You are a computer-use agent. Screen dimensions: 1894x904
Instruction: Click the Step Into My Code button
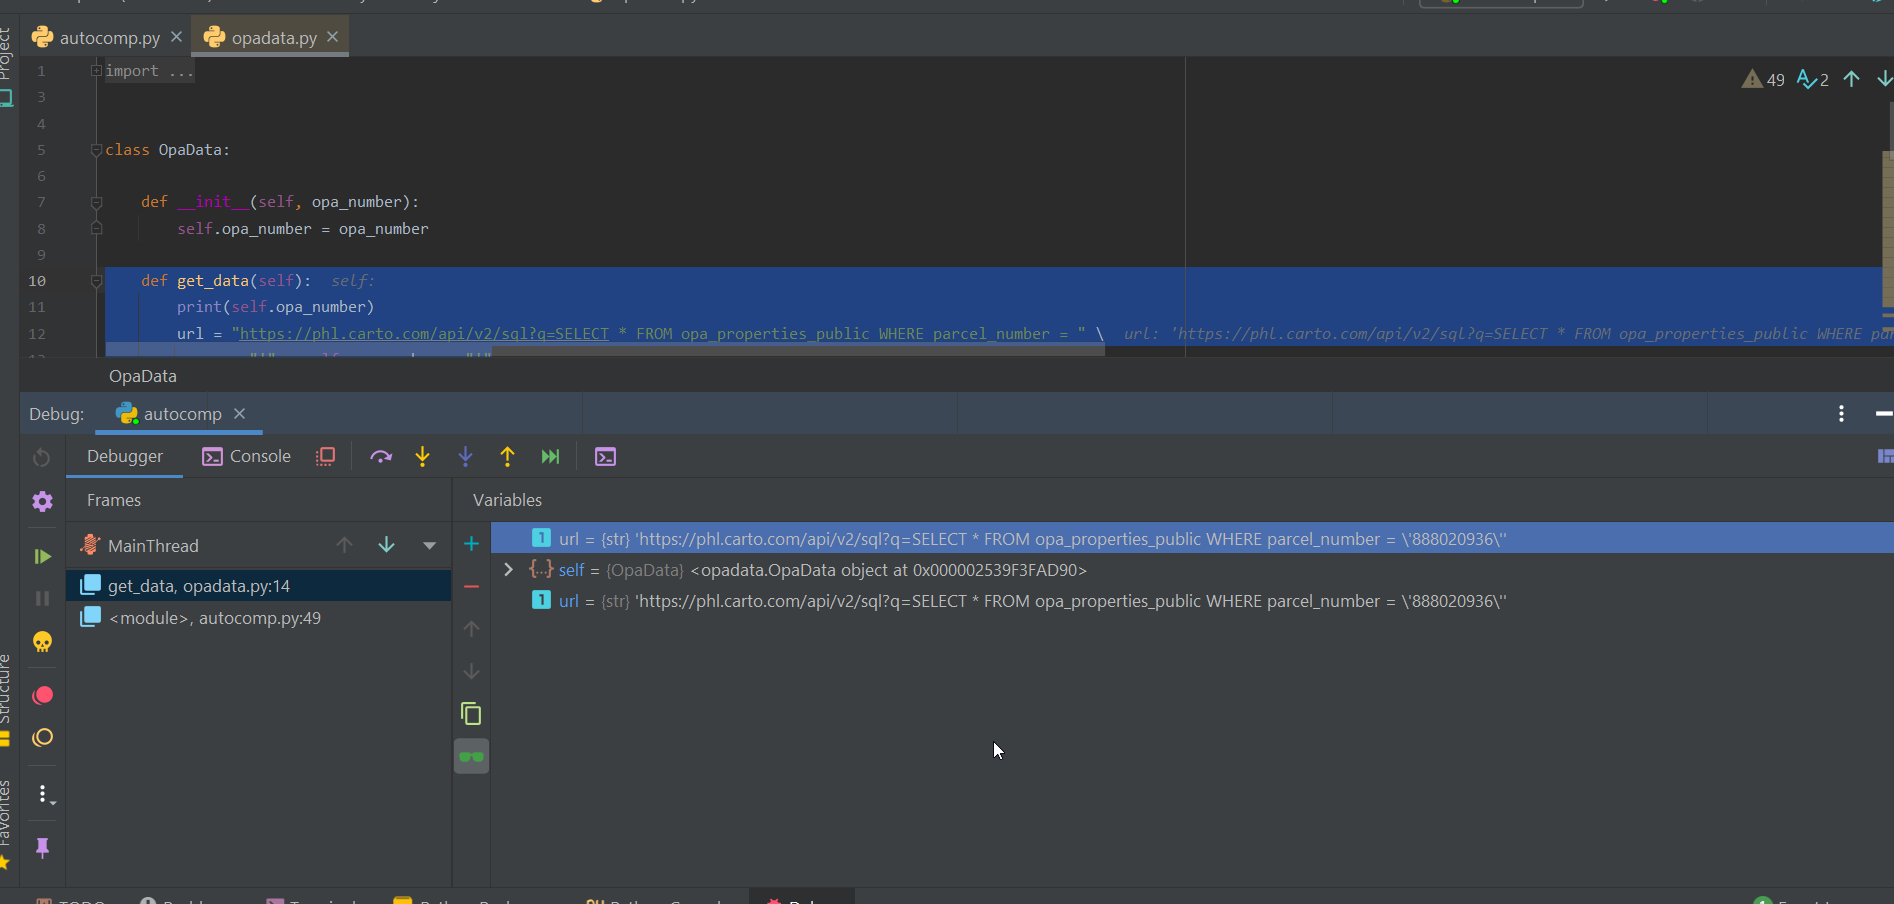pos(466,456)
